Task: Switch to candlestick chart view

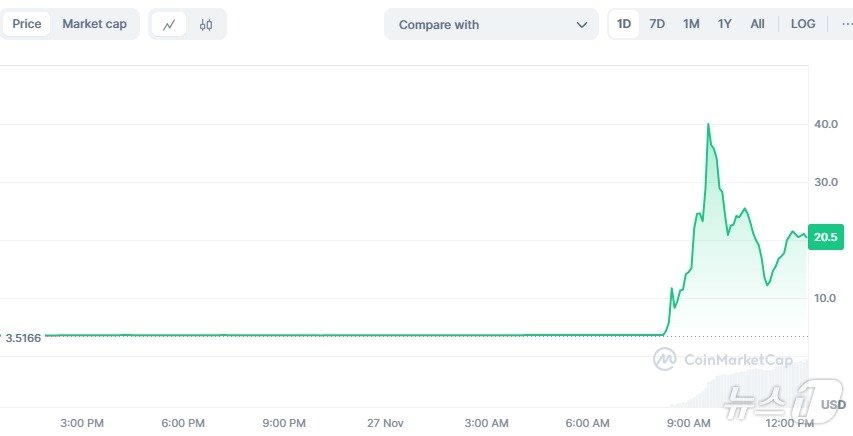Action: tap(206, 24)
